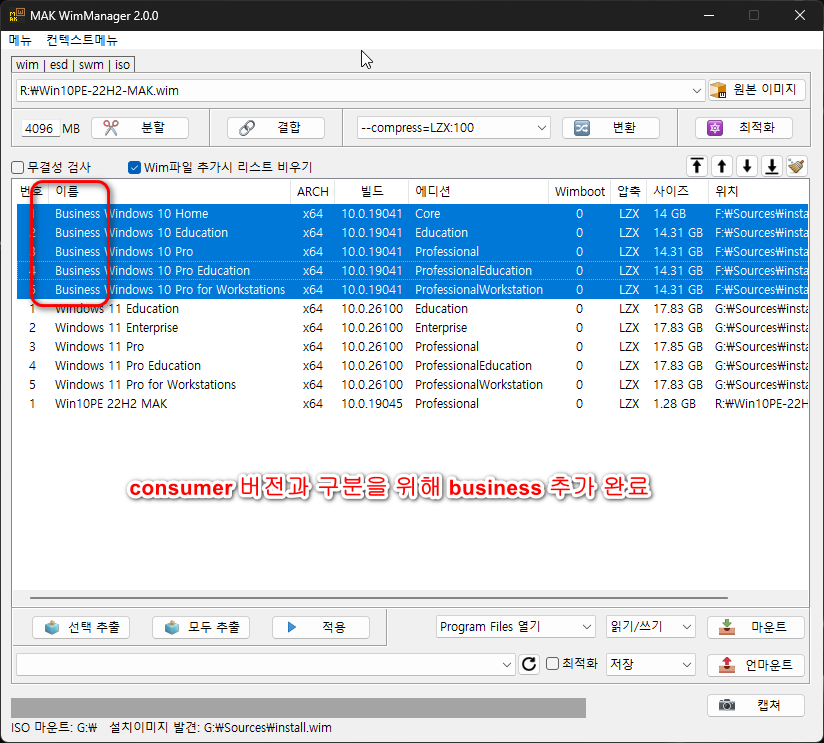Viewport: 824px width, 743px height.
Task: Expand the empty mount path dropdown
Action: click(x=506, y=665)
